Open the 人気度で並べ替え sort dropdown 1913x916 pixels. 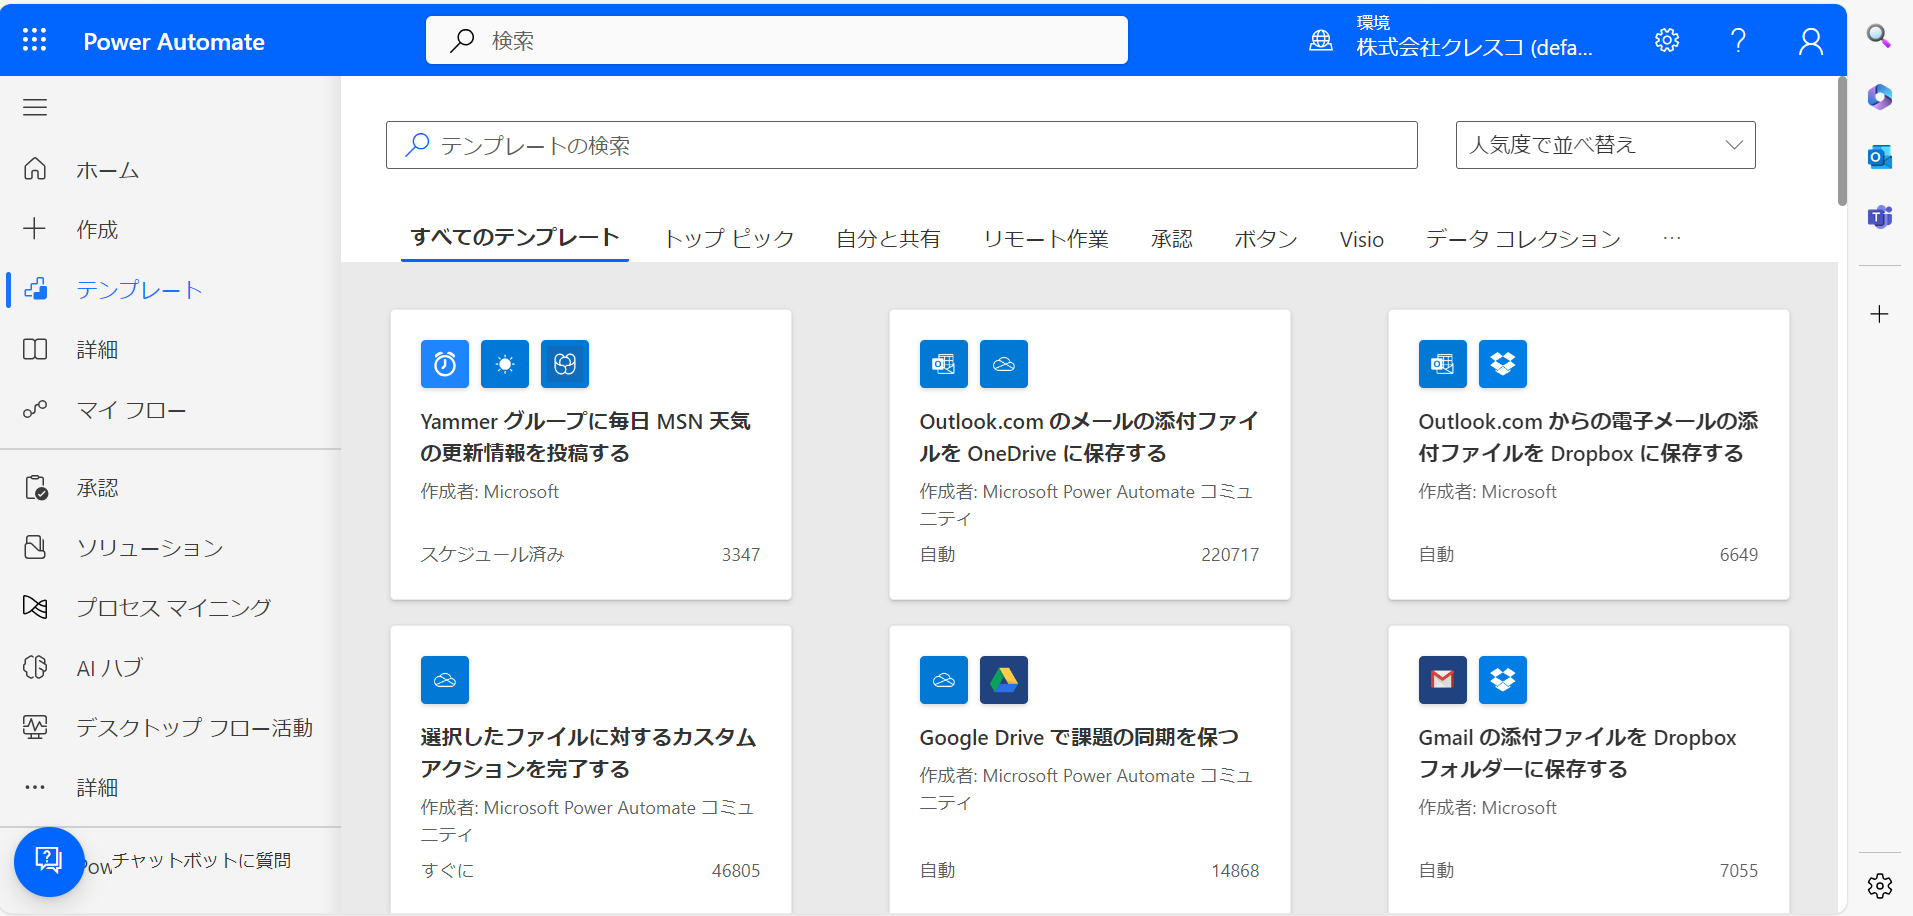click(x=1605, y=145)
